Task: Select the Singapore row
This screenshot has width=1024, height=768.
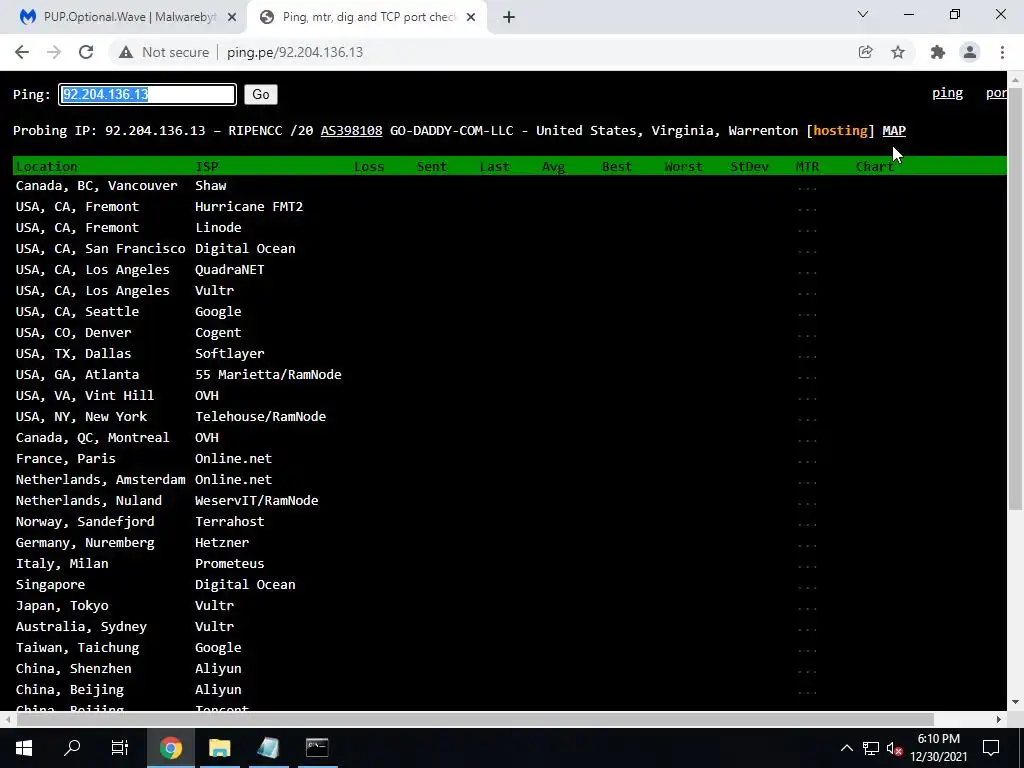Action: point(509,584)
